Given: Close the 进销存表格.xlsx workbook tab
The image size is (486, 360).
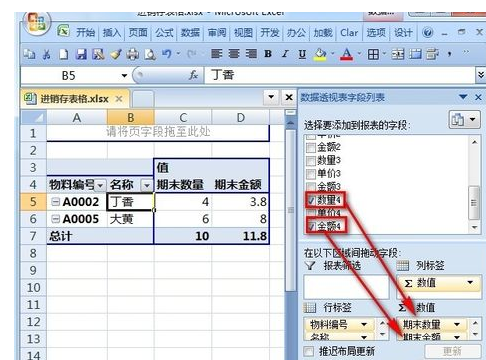Looking at the screenshot, I should 119,99.
